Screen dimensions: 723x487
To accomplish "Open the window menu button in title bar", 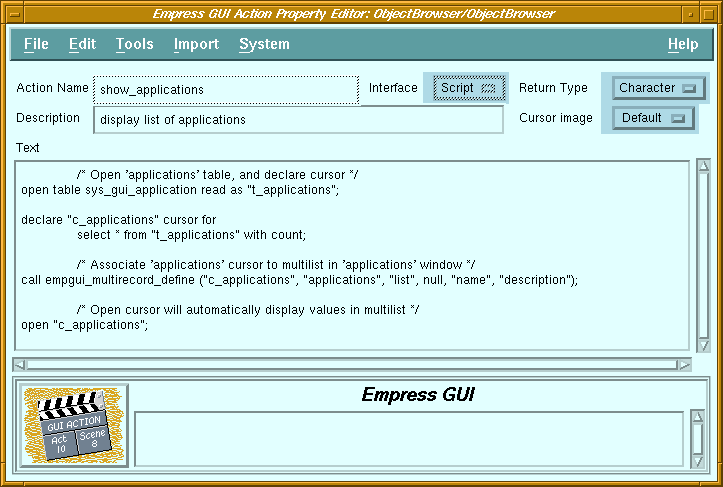I will (14, 14).
